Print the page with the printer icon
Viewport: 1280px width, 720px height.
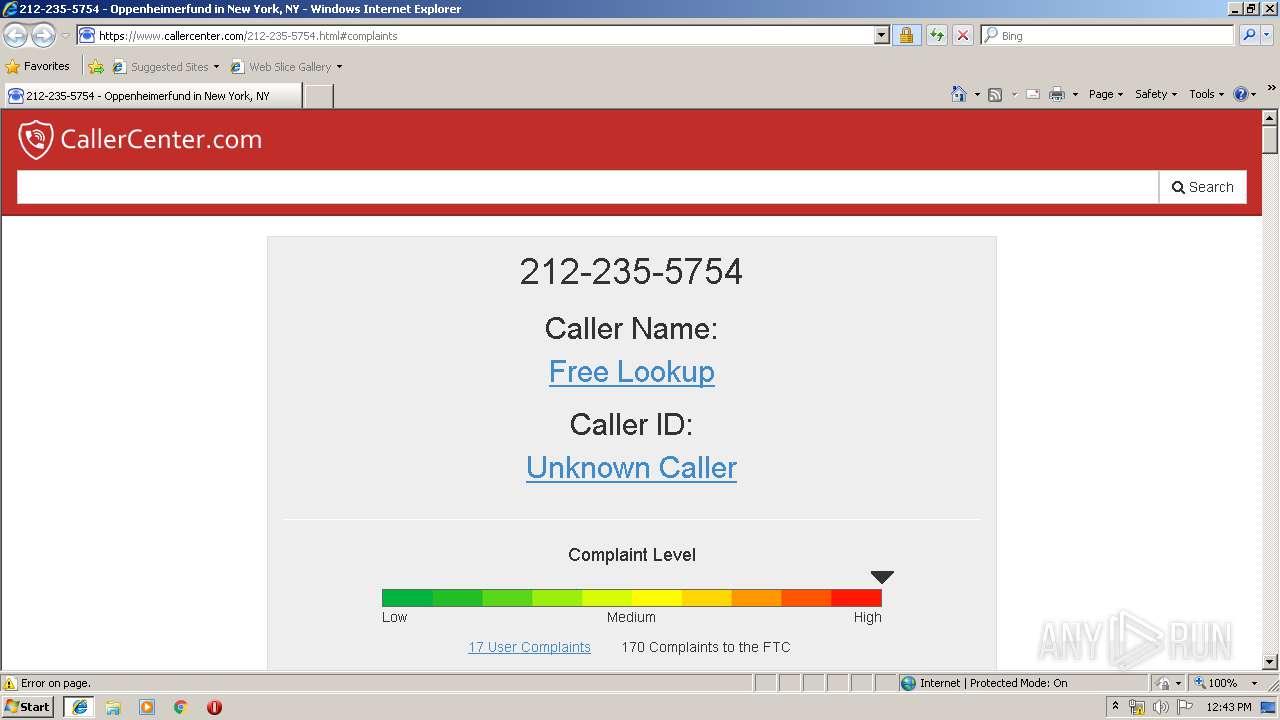click(1057, 94)
